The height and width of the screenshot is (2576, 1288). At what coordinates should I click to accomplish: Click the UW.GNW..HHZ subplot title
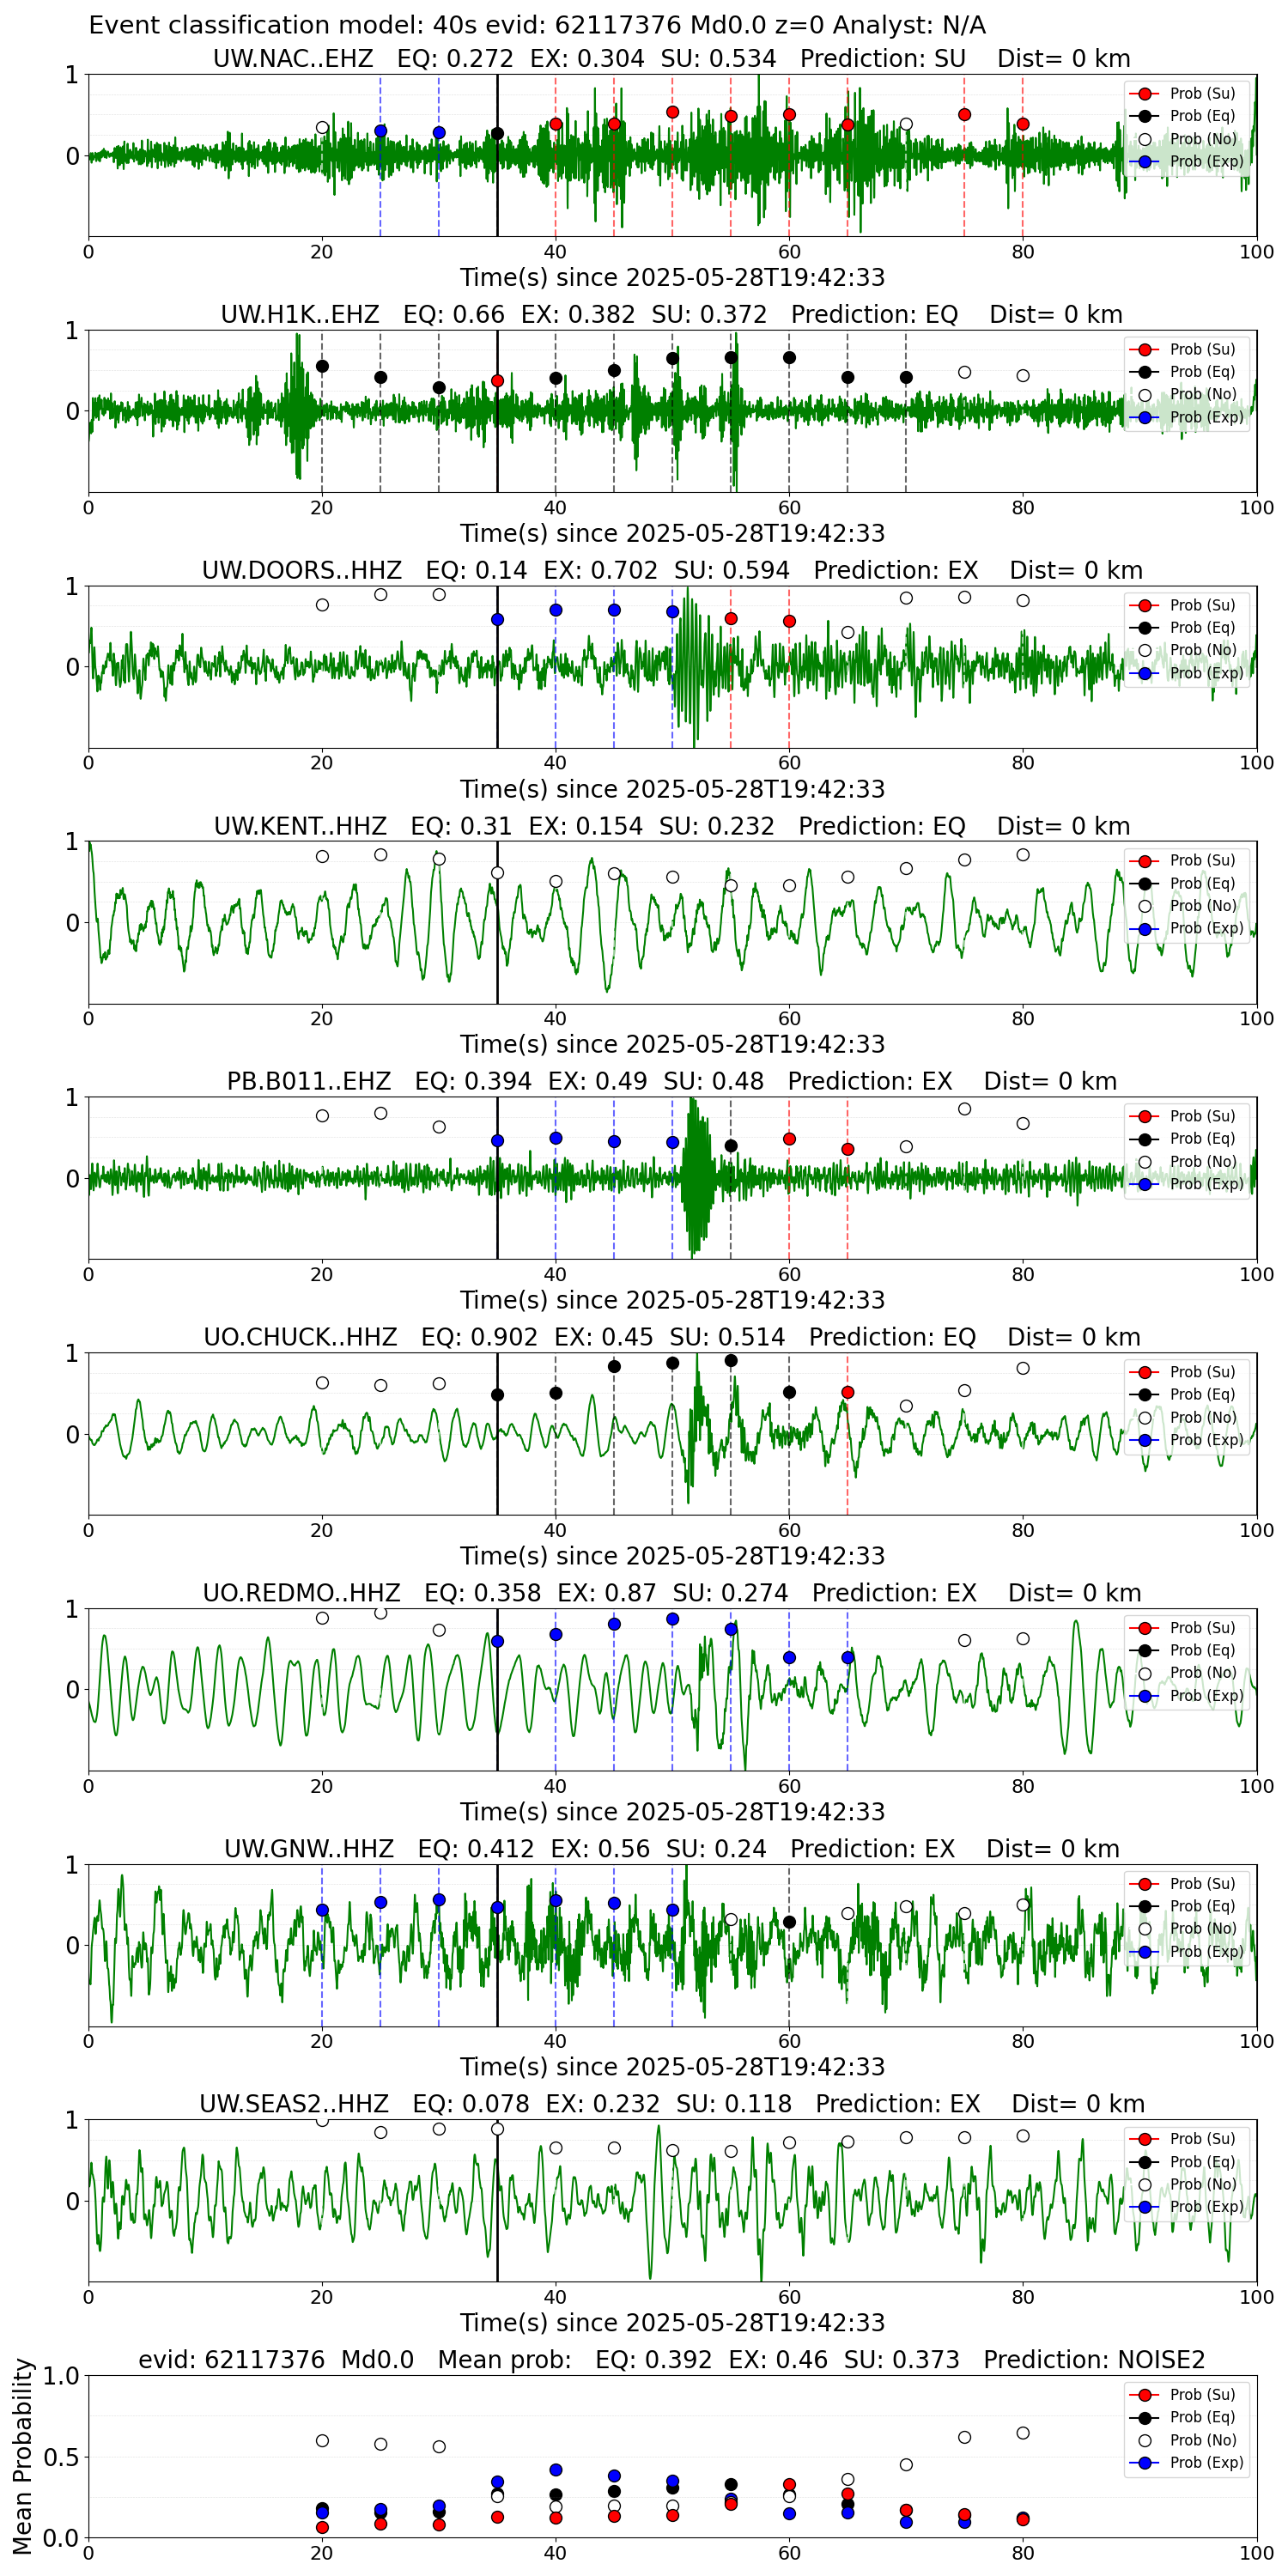[x=672, y=1849]
